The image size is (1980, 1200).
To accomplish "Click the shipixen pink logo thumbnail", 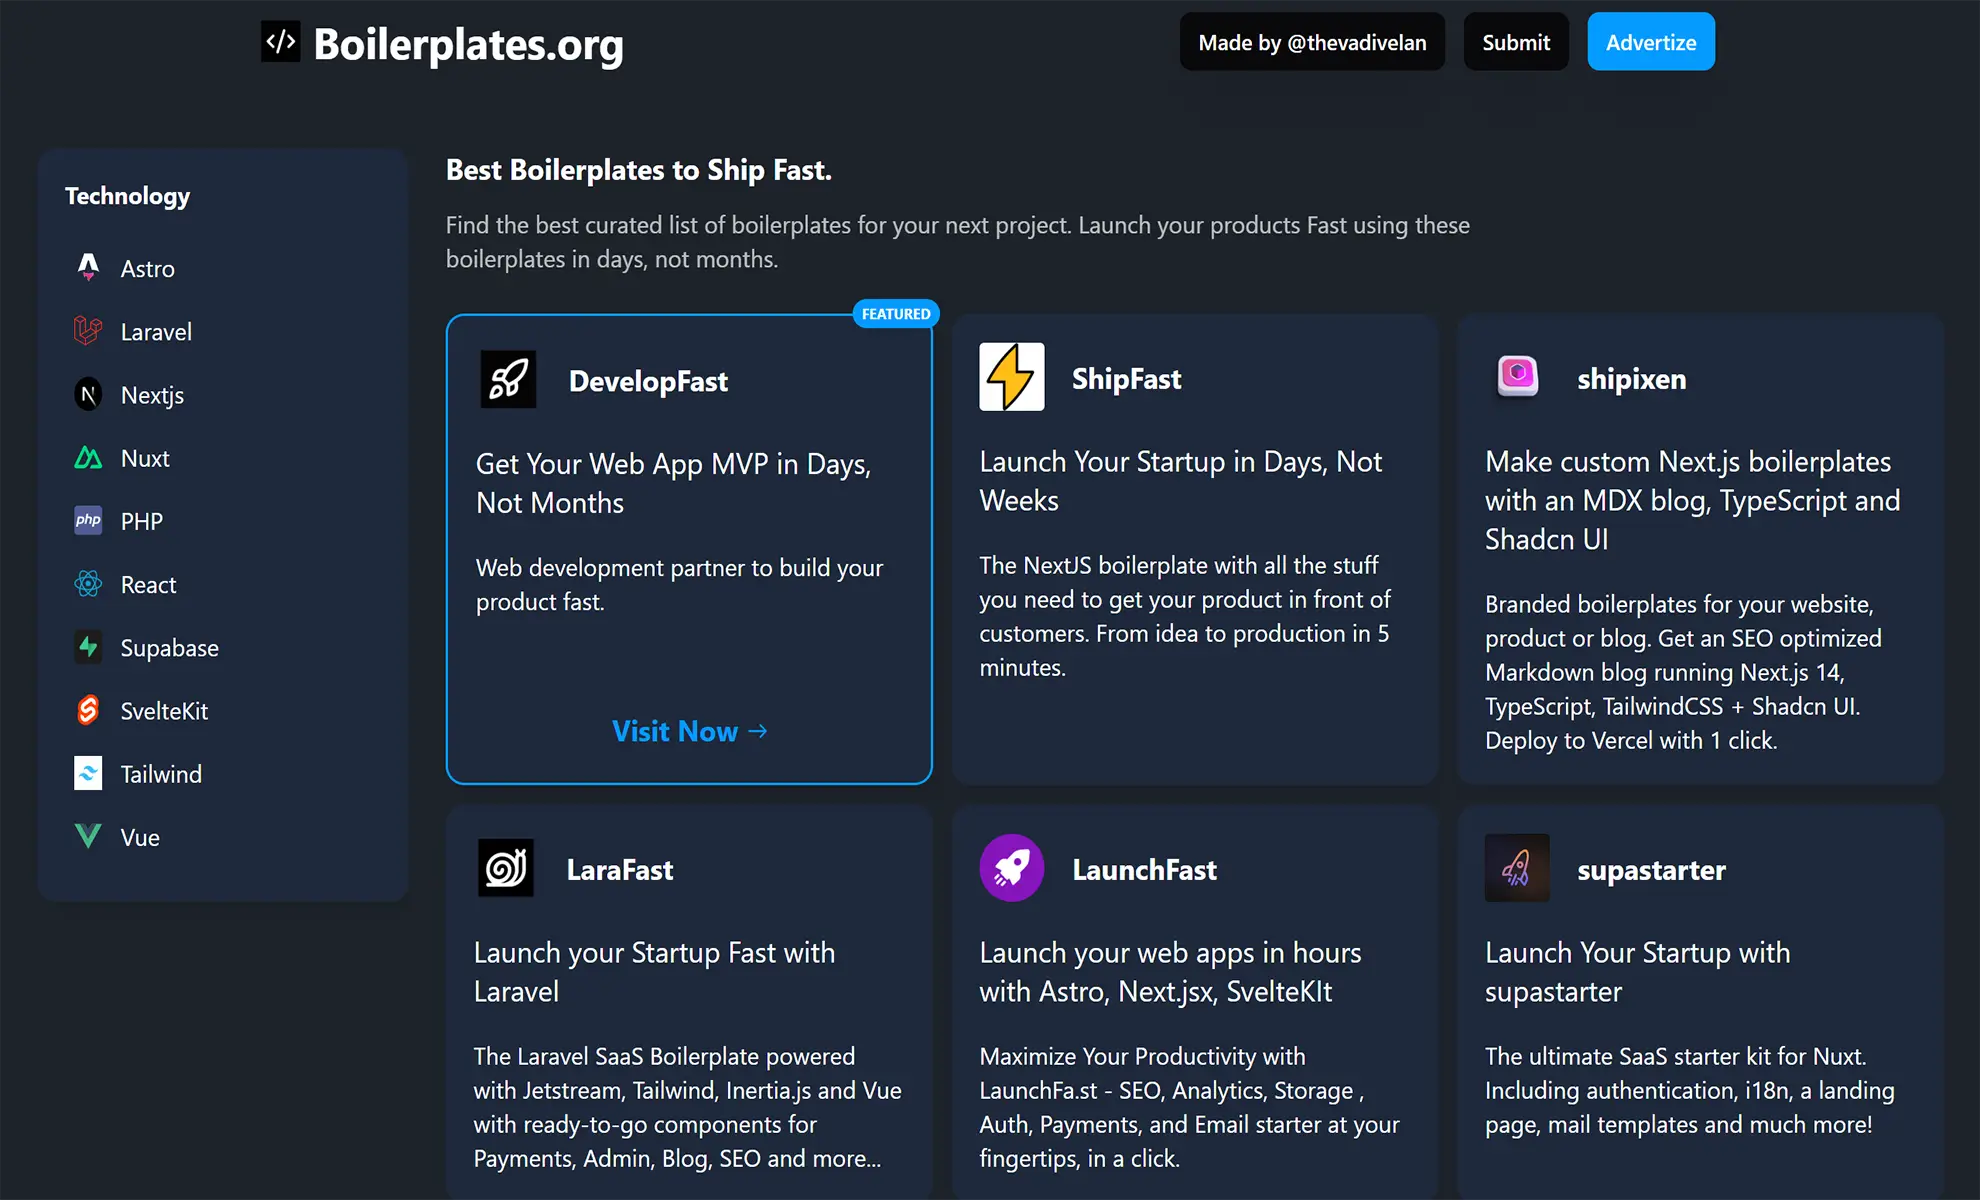I will point(1517,377).
